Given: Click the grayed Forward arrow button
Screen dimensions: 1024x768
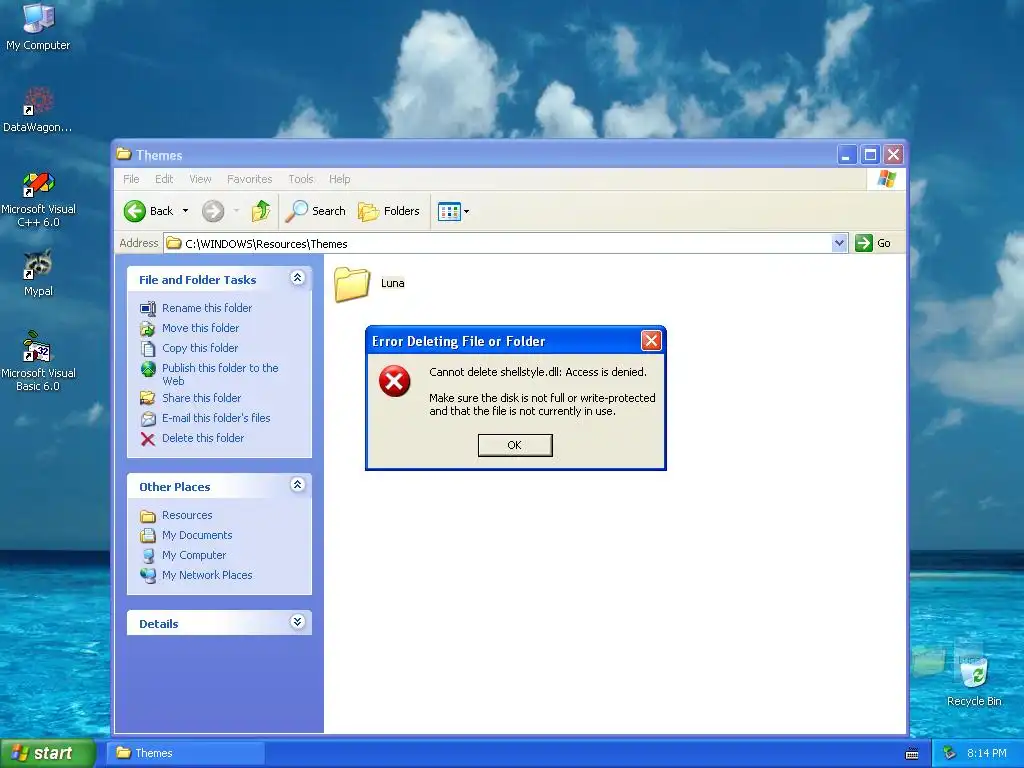Looking at the screenshot, I should click(213, 211).
